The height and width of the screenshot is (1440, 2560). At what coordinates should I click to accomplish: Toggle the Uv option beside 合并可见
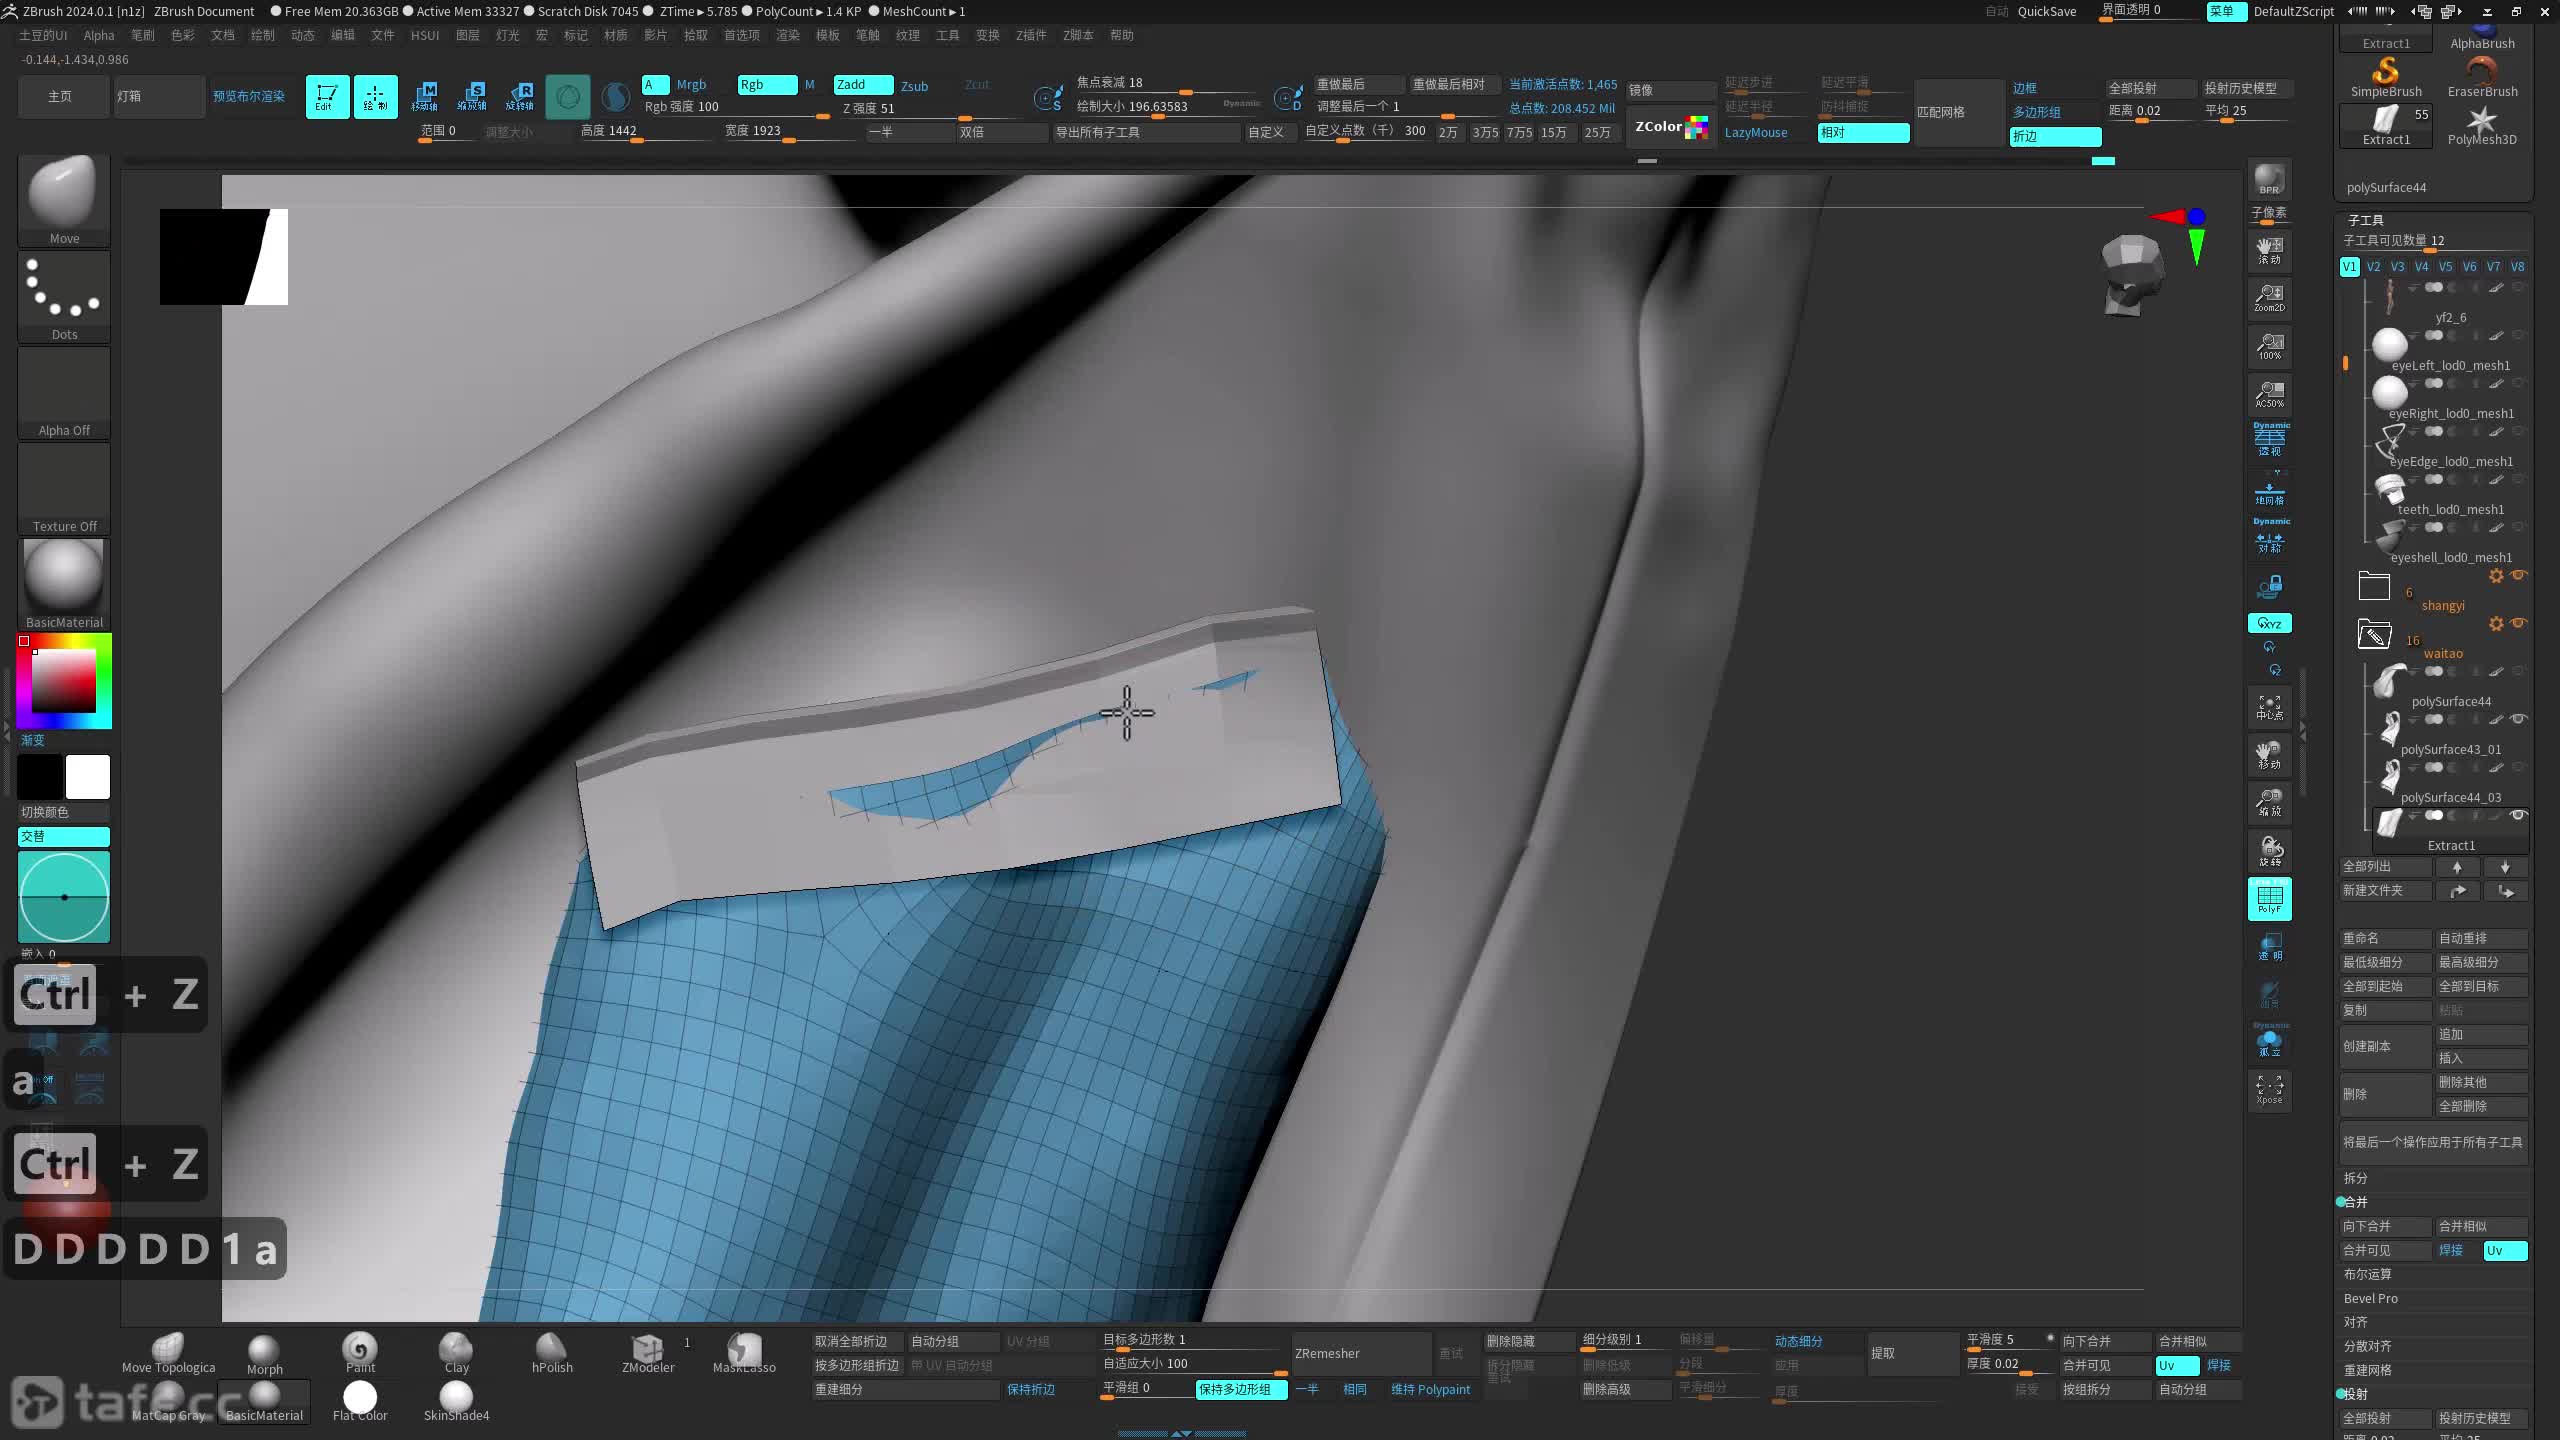tap(2505, 1250)
